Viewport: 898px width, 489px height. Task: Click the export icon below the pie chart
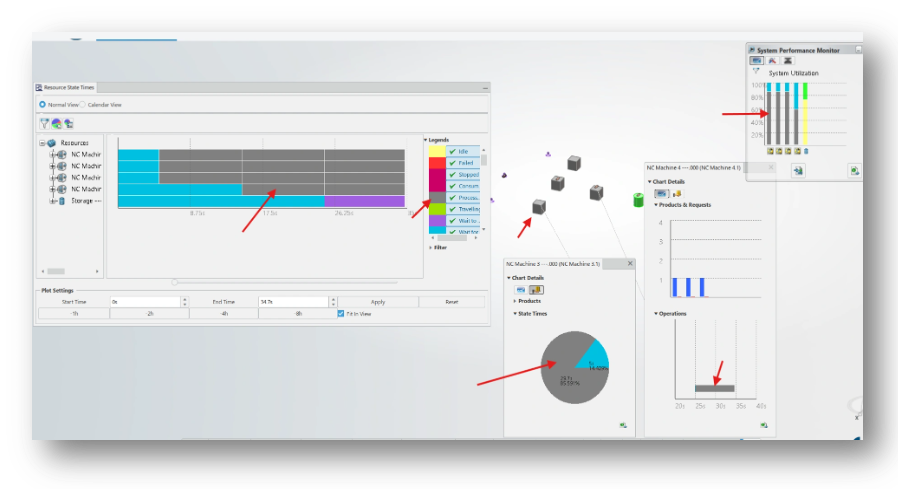[623, 425]
